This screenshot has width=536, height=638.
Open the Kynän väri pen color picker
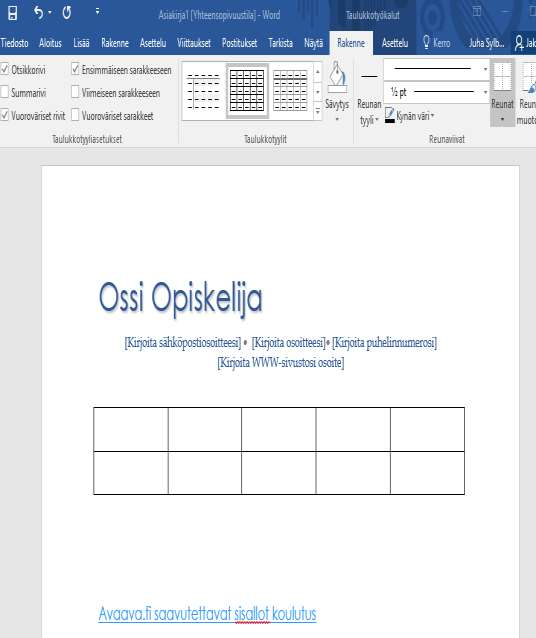pyautogui.click(x=409, y=116)
